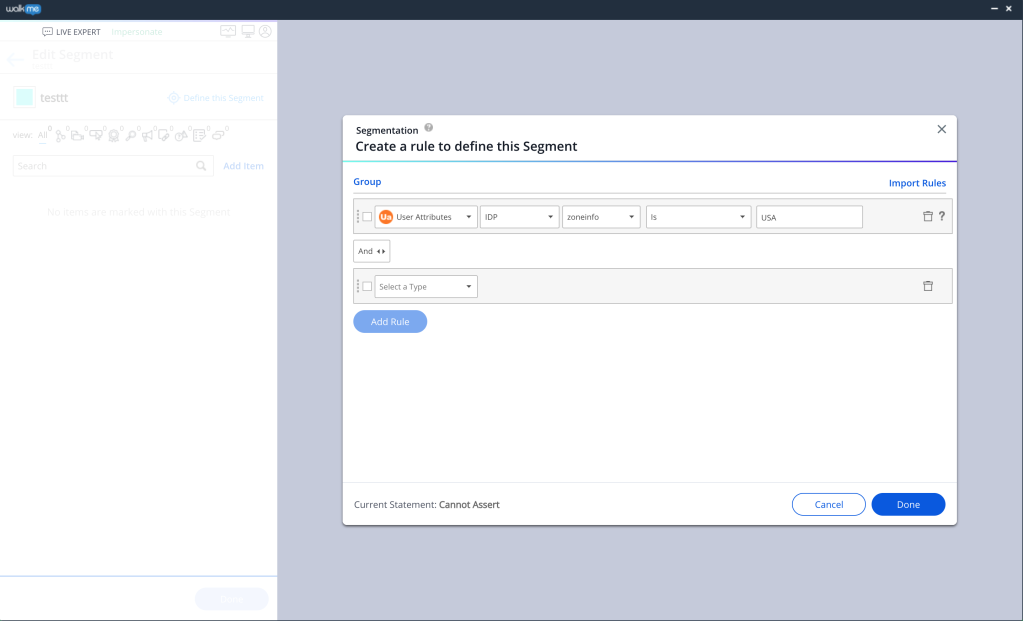The width and height of the screenshot is (1023, 621).
Task: Click the question mark beside first rule
Action: pos(942,217)
